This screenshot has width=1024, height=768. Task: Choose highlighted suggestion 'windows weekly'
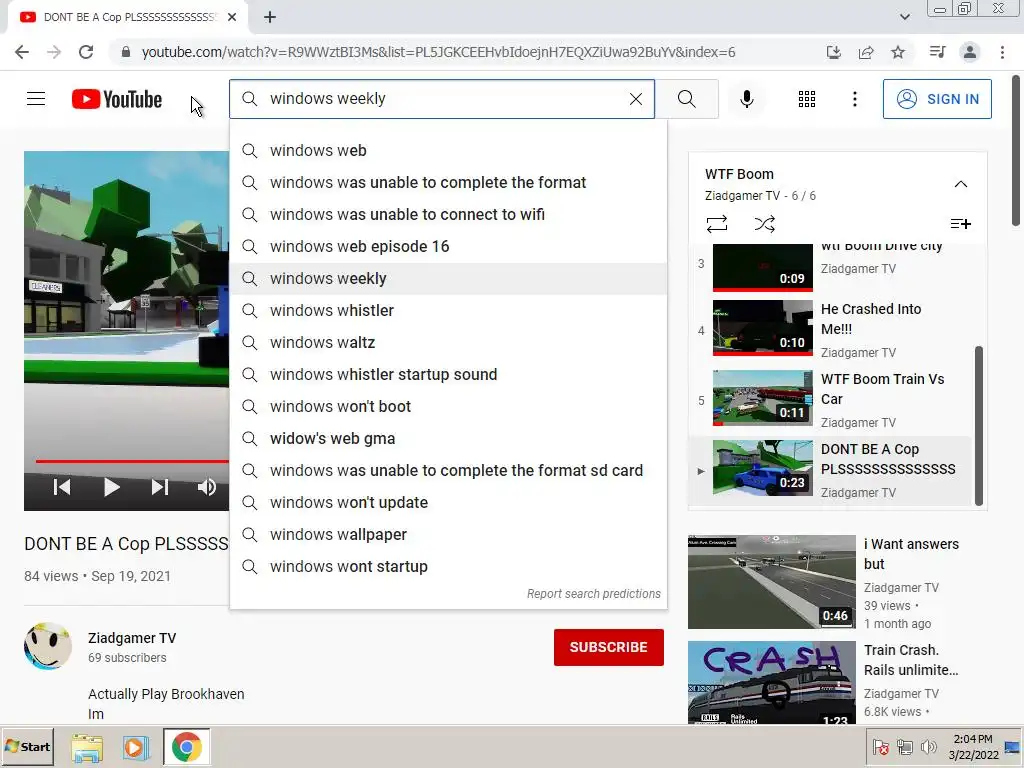pos(449,278)
